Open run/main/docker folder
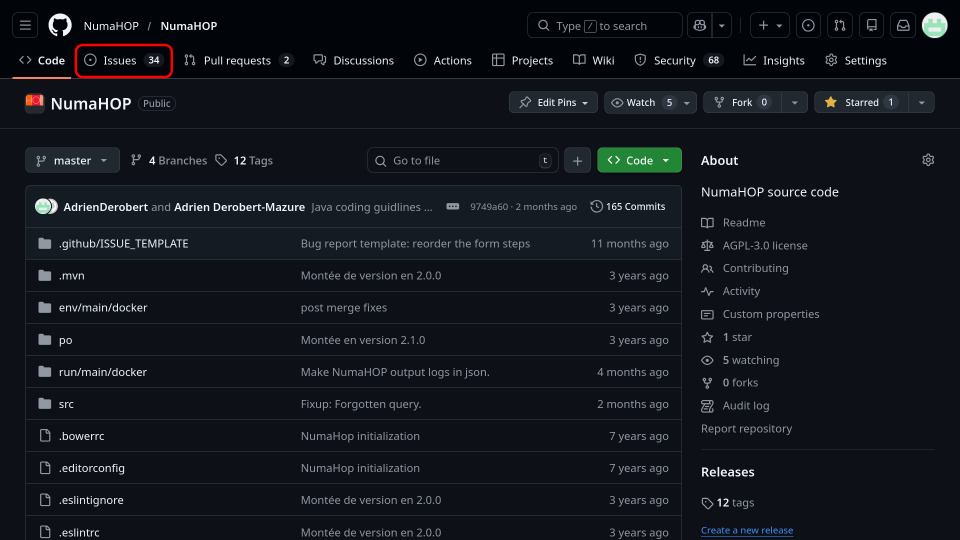Screen dimensions: 960x540 [x=103, y=372]
